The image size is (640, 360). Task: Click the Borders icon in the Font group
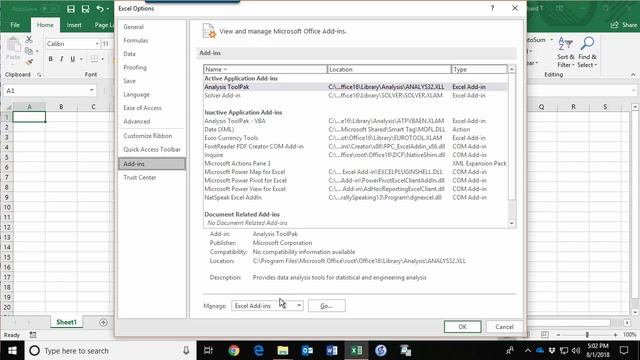point(94,59)
